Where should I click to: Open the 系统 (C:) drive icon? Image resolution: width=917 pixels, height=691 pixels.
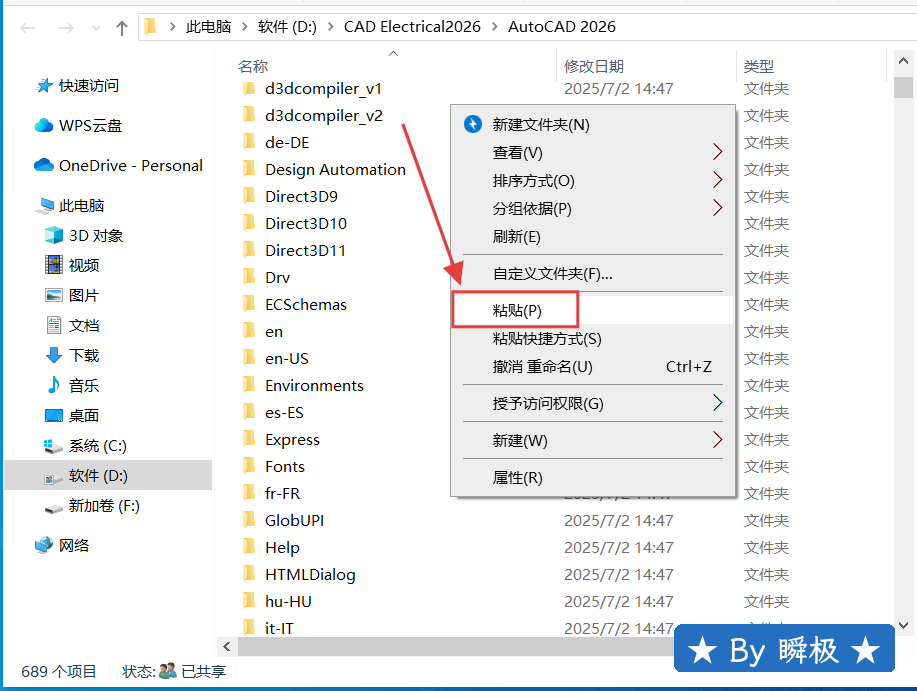pyautogui.click(x=54, y=446)
